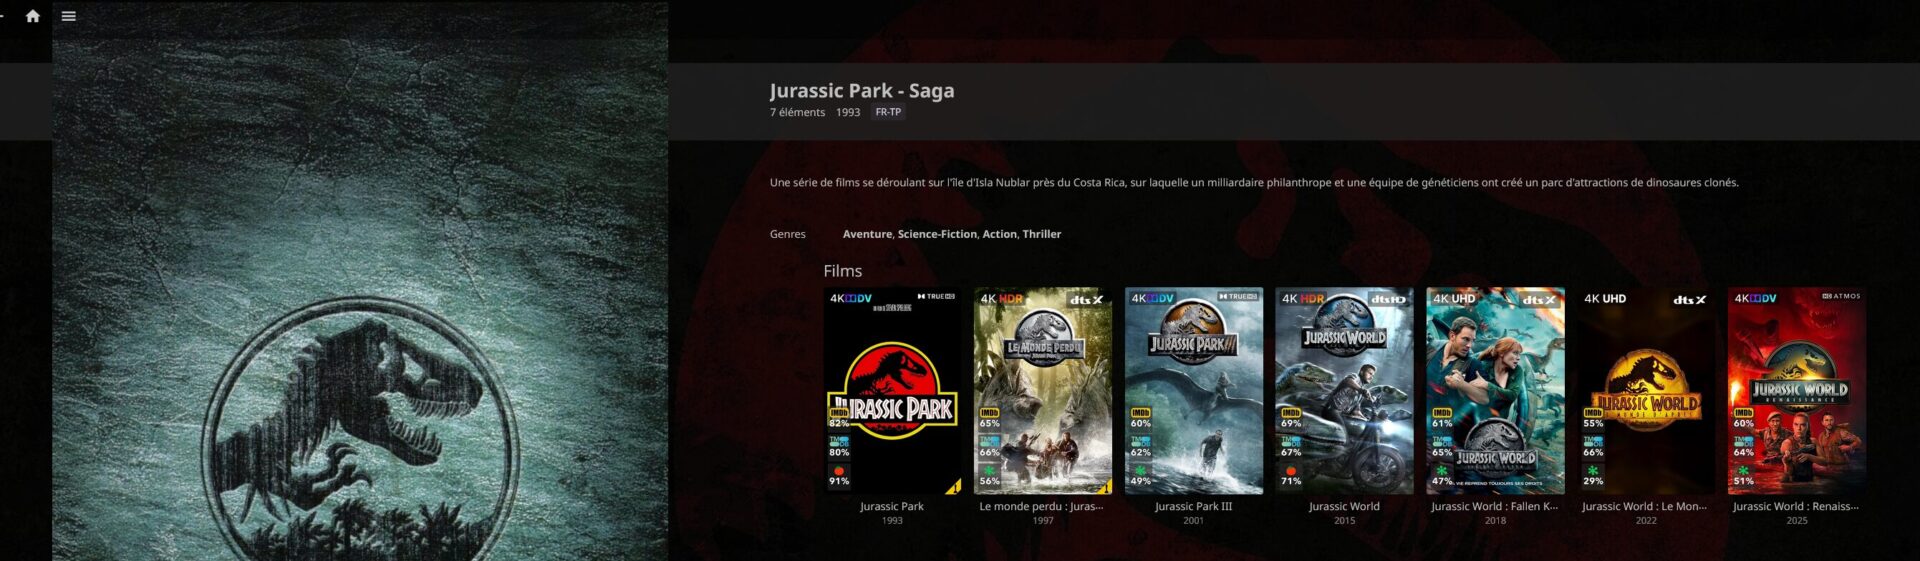This screenshot has width=1920, height=561.
Task: Click 'Jurassic World : Fallen K...' title text
Action: coord(1495,506)
